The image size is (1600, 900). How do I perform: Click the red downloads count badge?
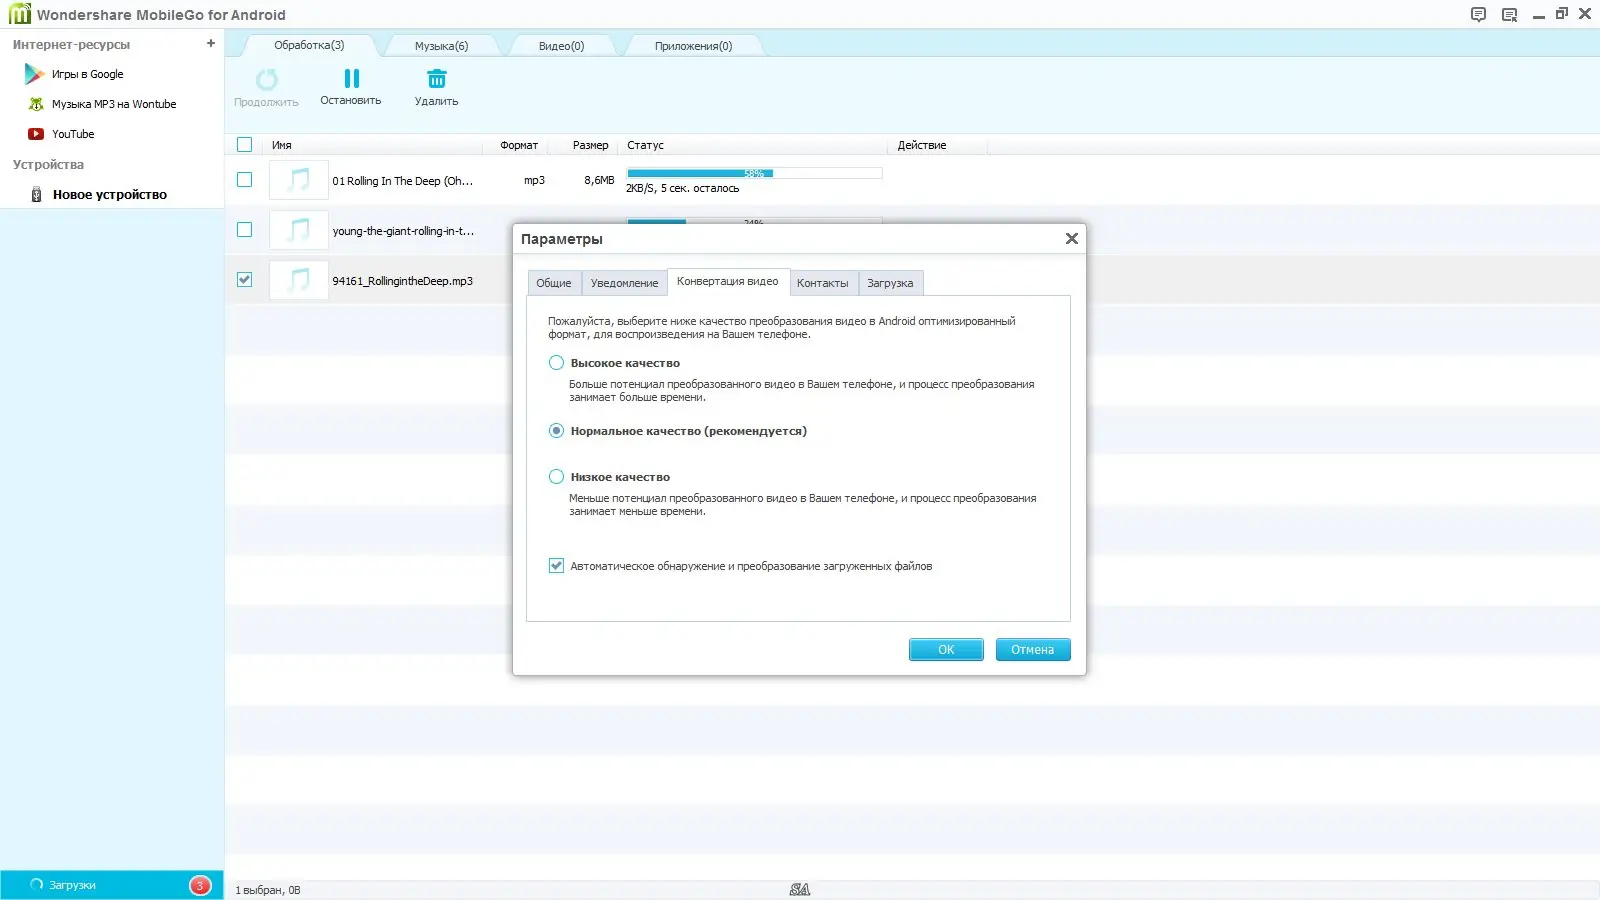(x=200, y=885)
